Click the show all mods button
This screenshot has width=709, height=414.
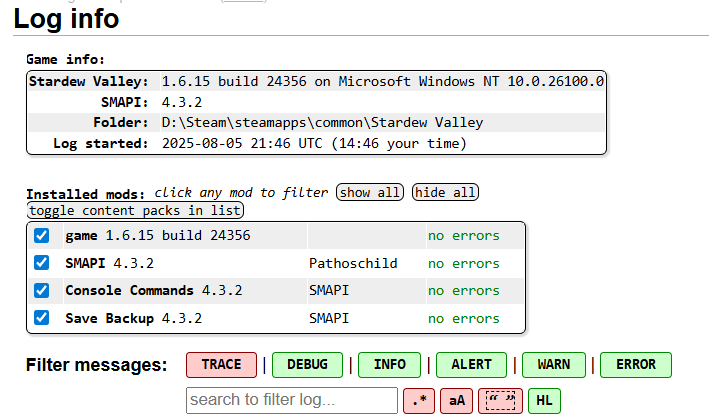pyautogui.click(x=370, y=193)
